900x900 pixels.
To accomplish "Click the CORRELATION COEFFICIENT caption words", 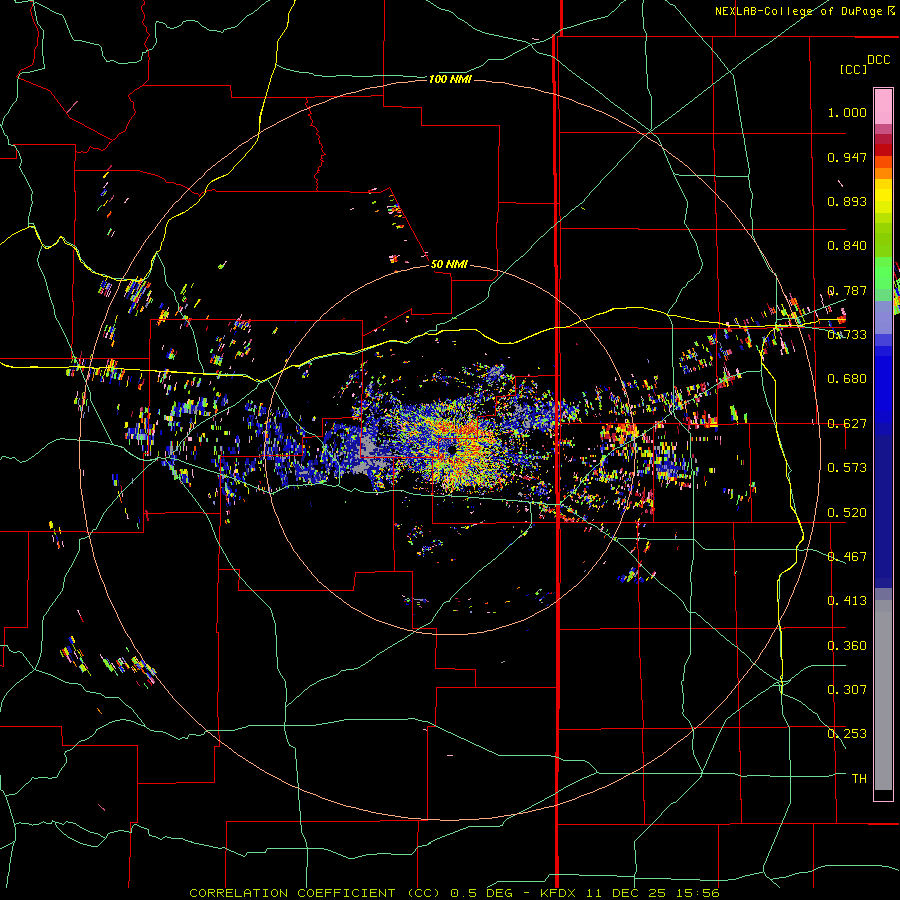I will (292, 893).
